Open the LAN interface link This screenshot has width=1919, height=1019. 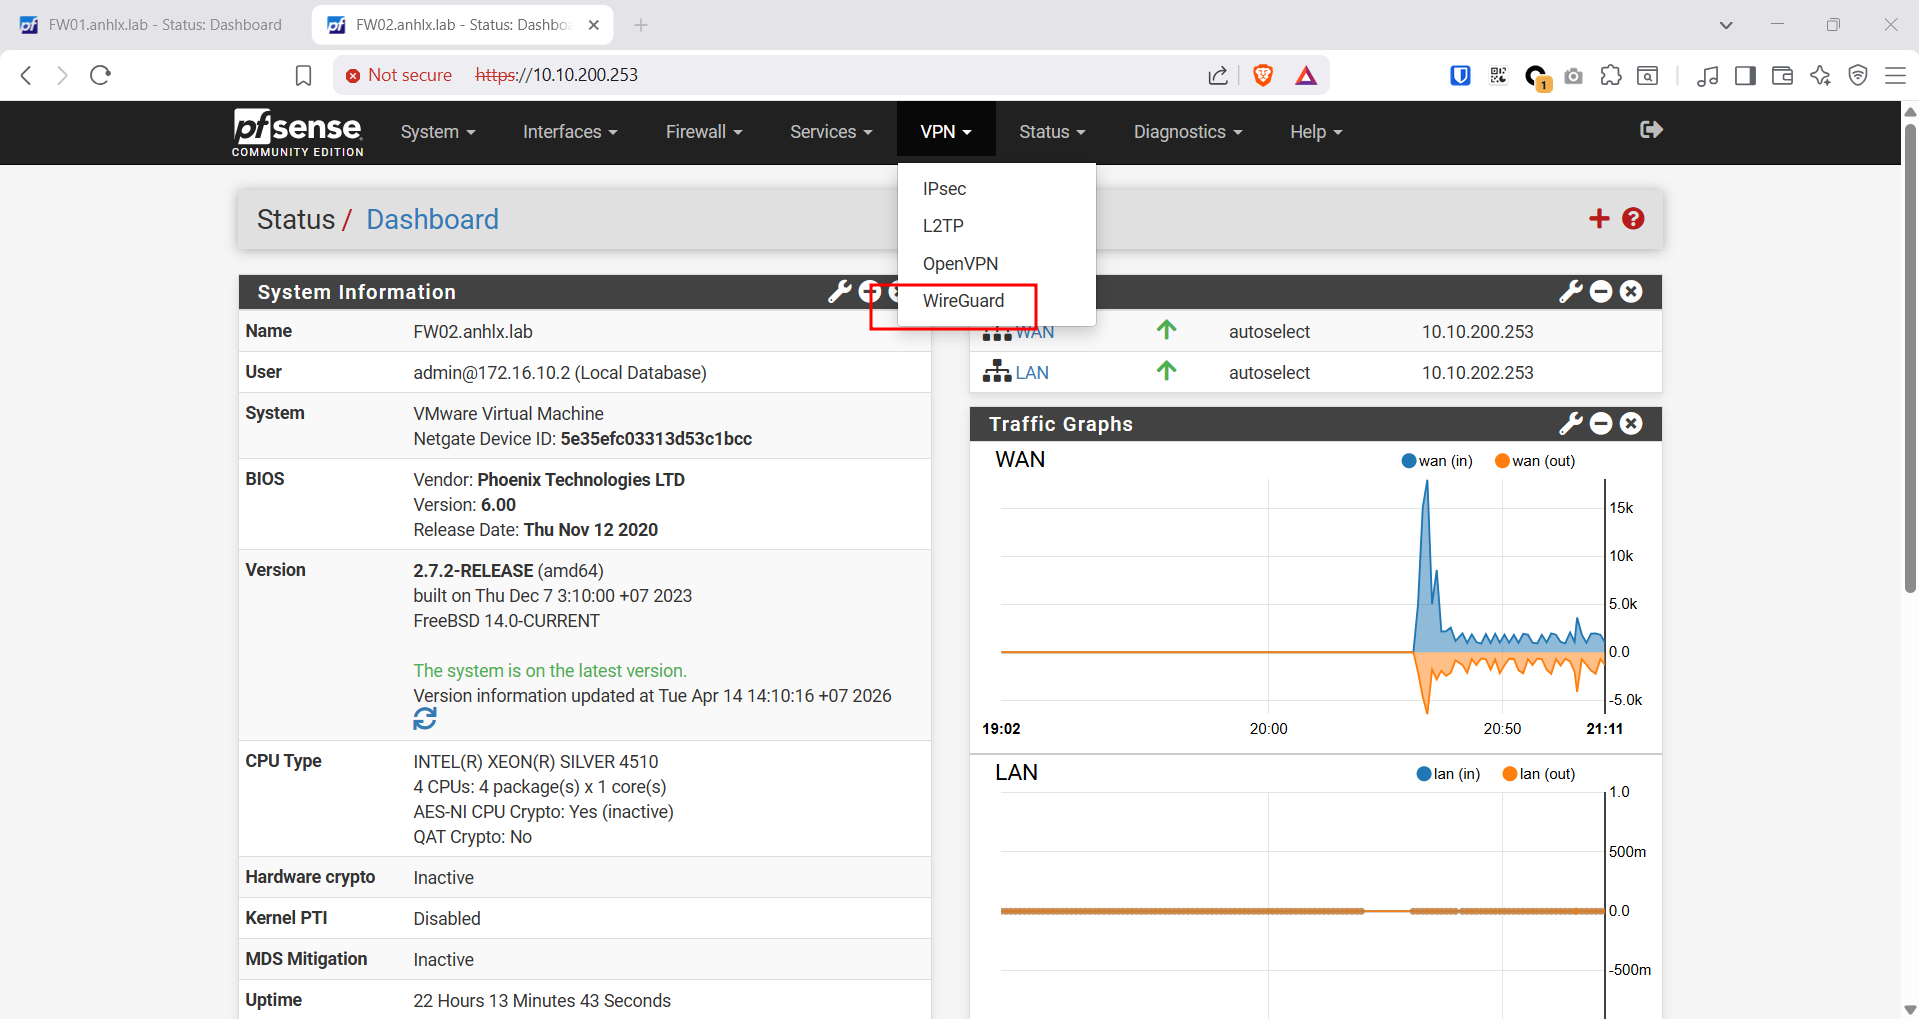pyautogui.click(x=1031, y=373)
